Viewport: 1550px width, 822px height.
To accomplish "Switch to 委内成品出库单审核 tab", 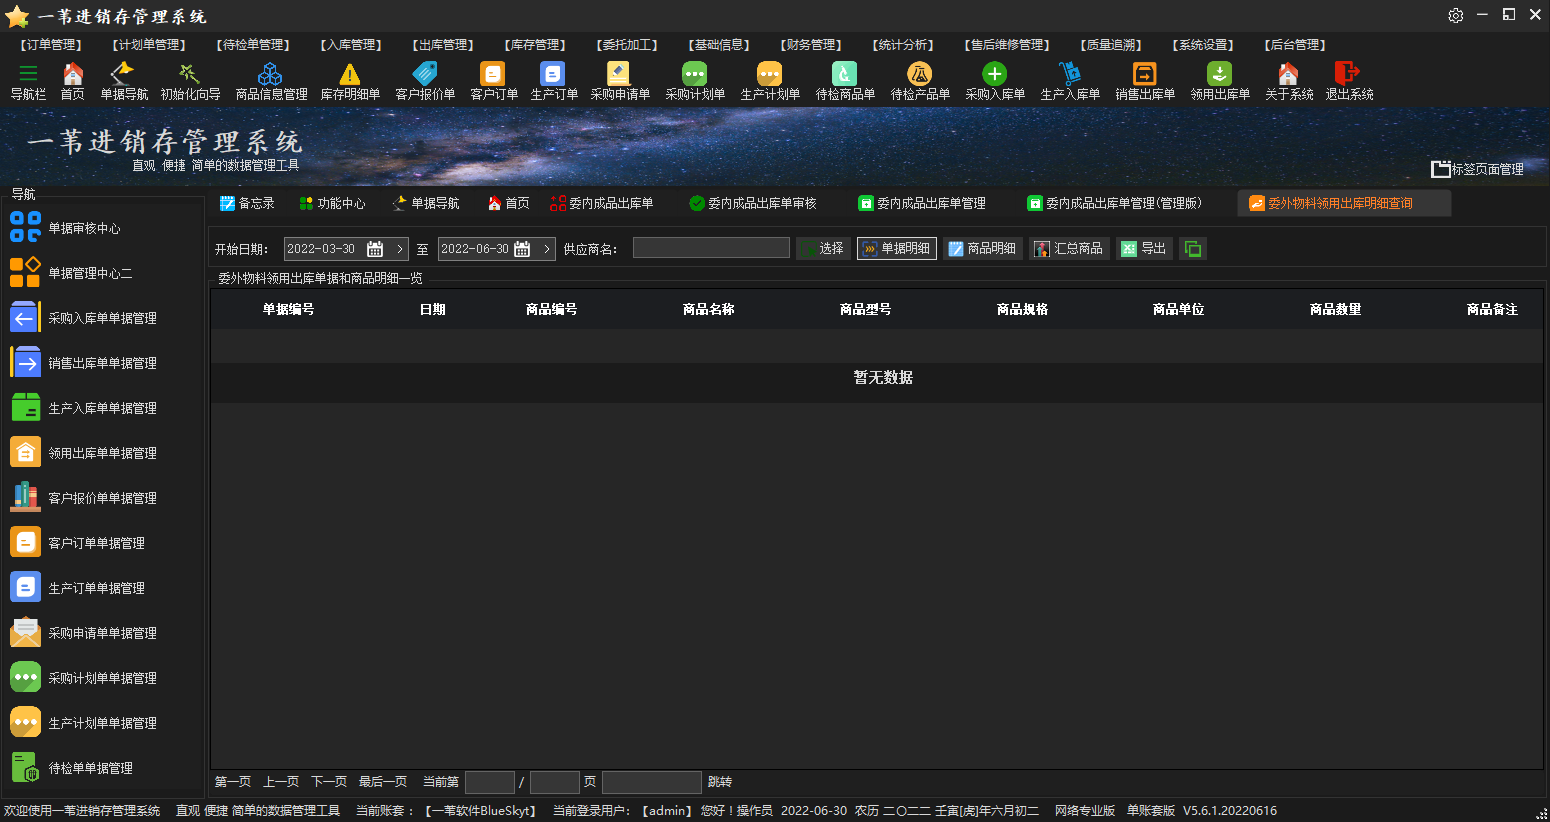I will pyautogui.click(x=753, y=203).
